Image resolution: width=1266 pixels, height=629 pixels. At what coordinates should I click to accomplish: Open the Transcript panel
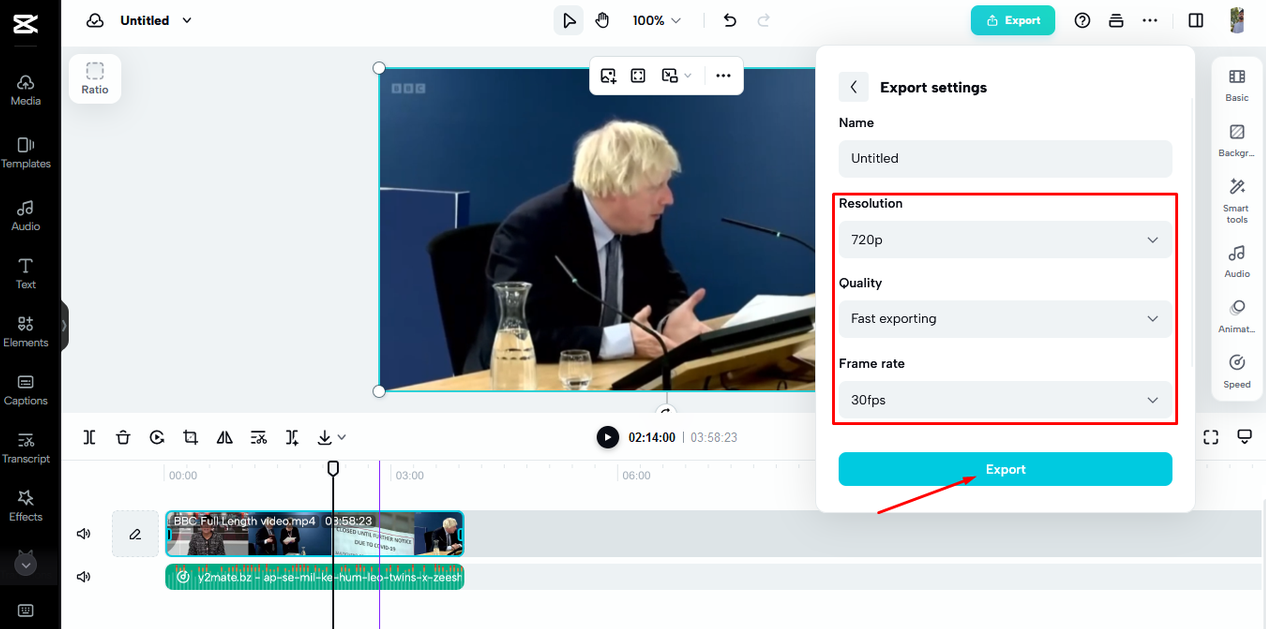26,447
